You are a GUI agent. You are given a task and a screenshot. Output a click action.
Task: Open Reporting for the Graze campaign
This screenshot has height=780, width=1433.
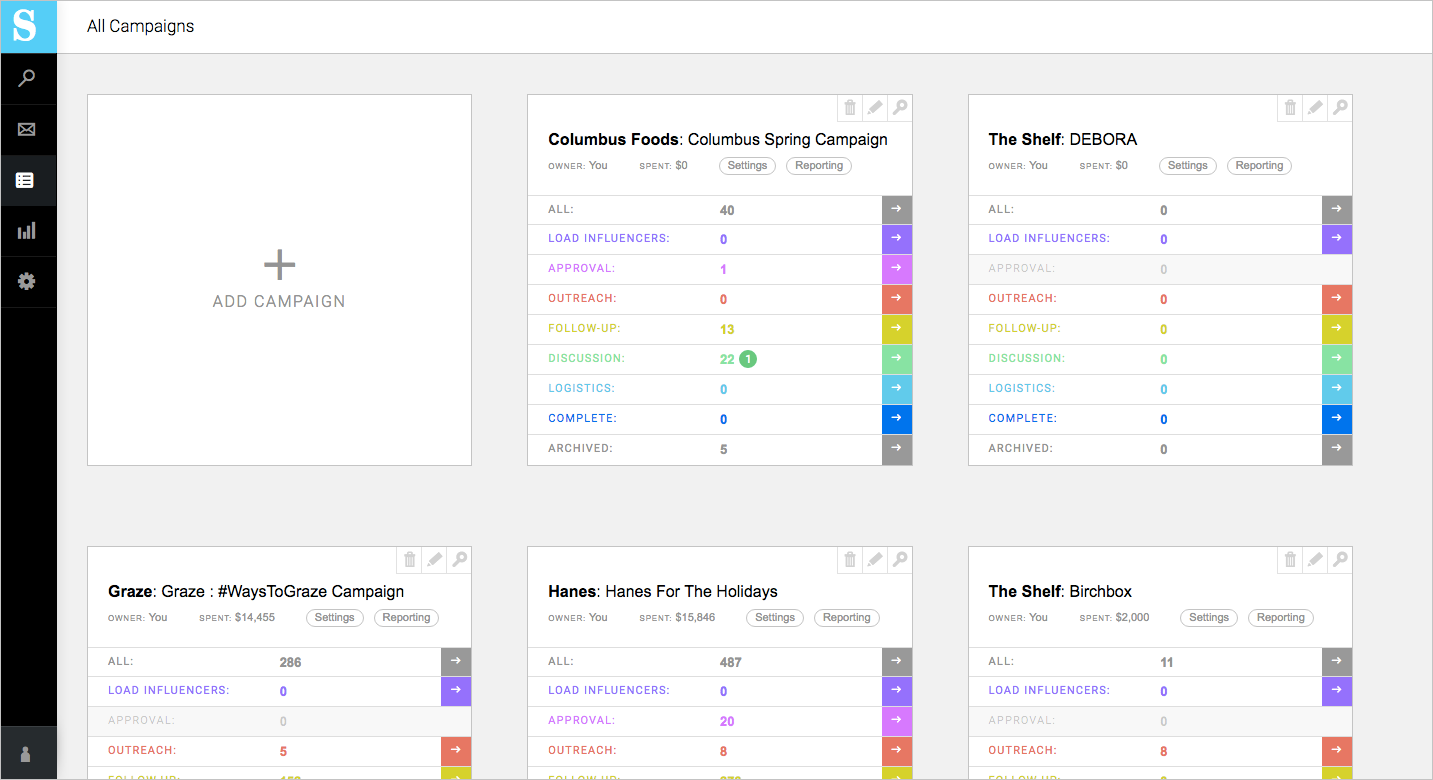(x=406, y=618)
